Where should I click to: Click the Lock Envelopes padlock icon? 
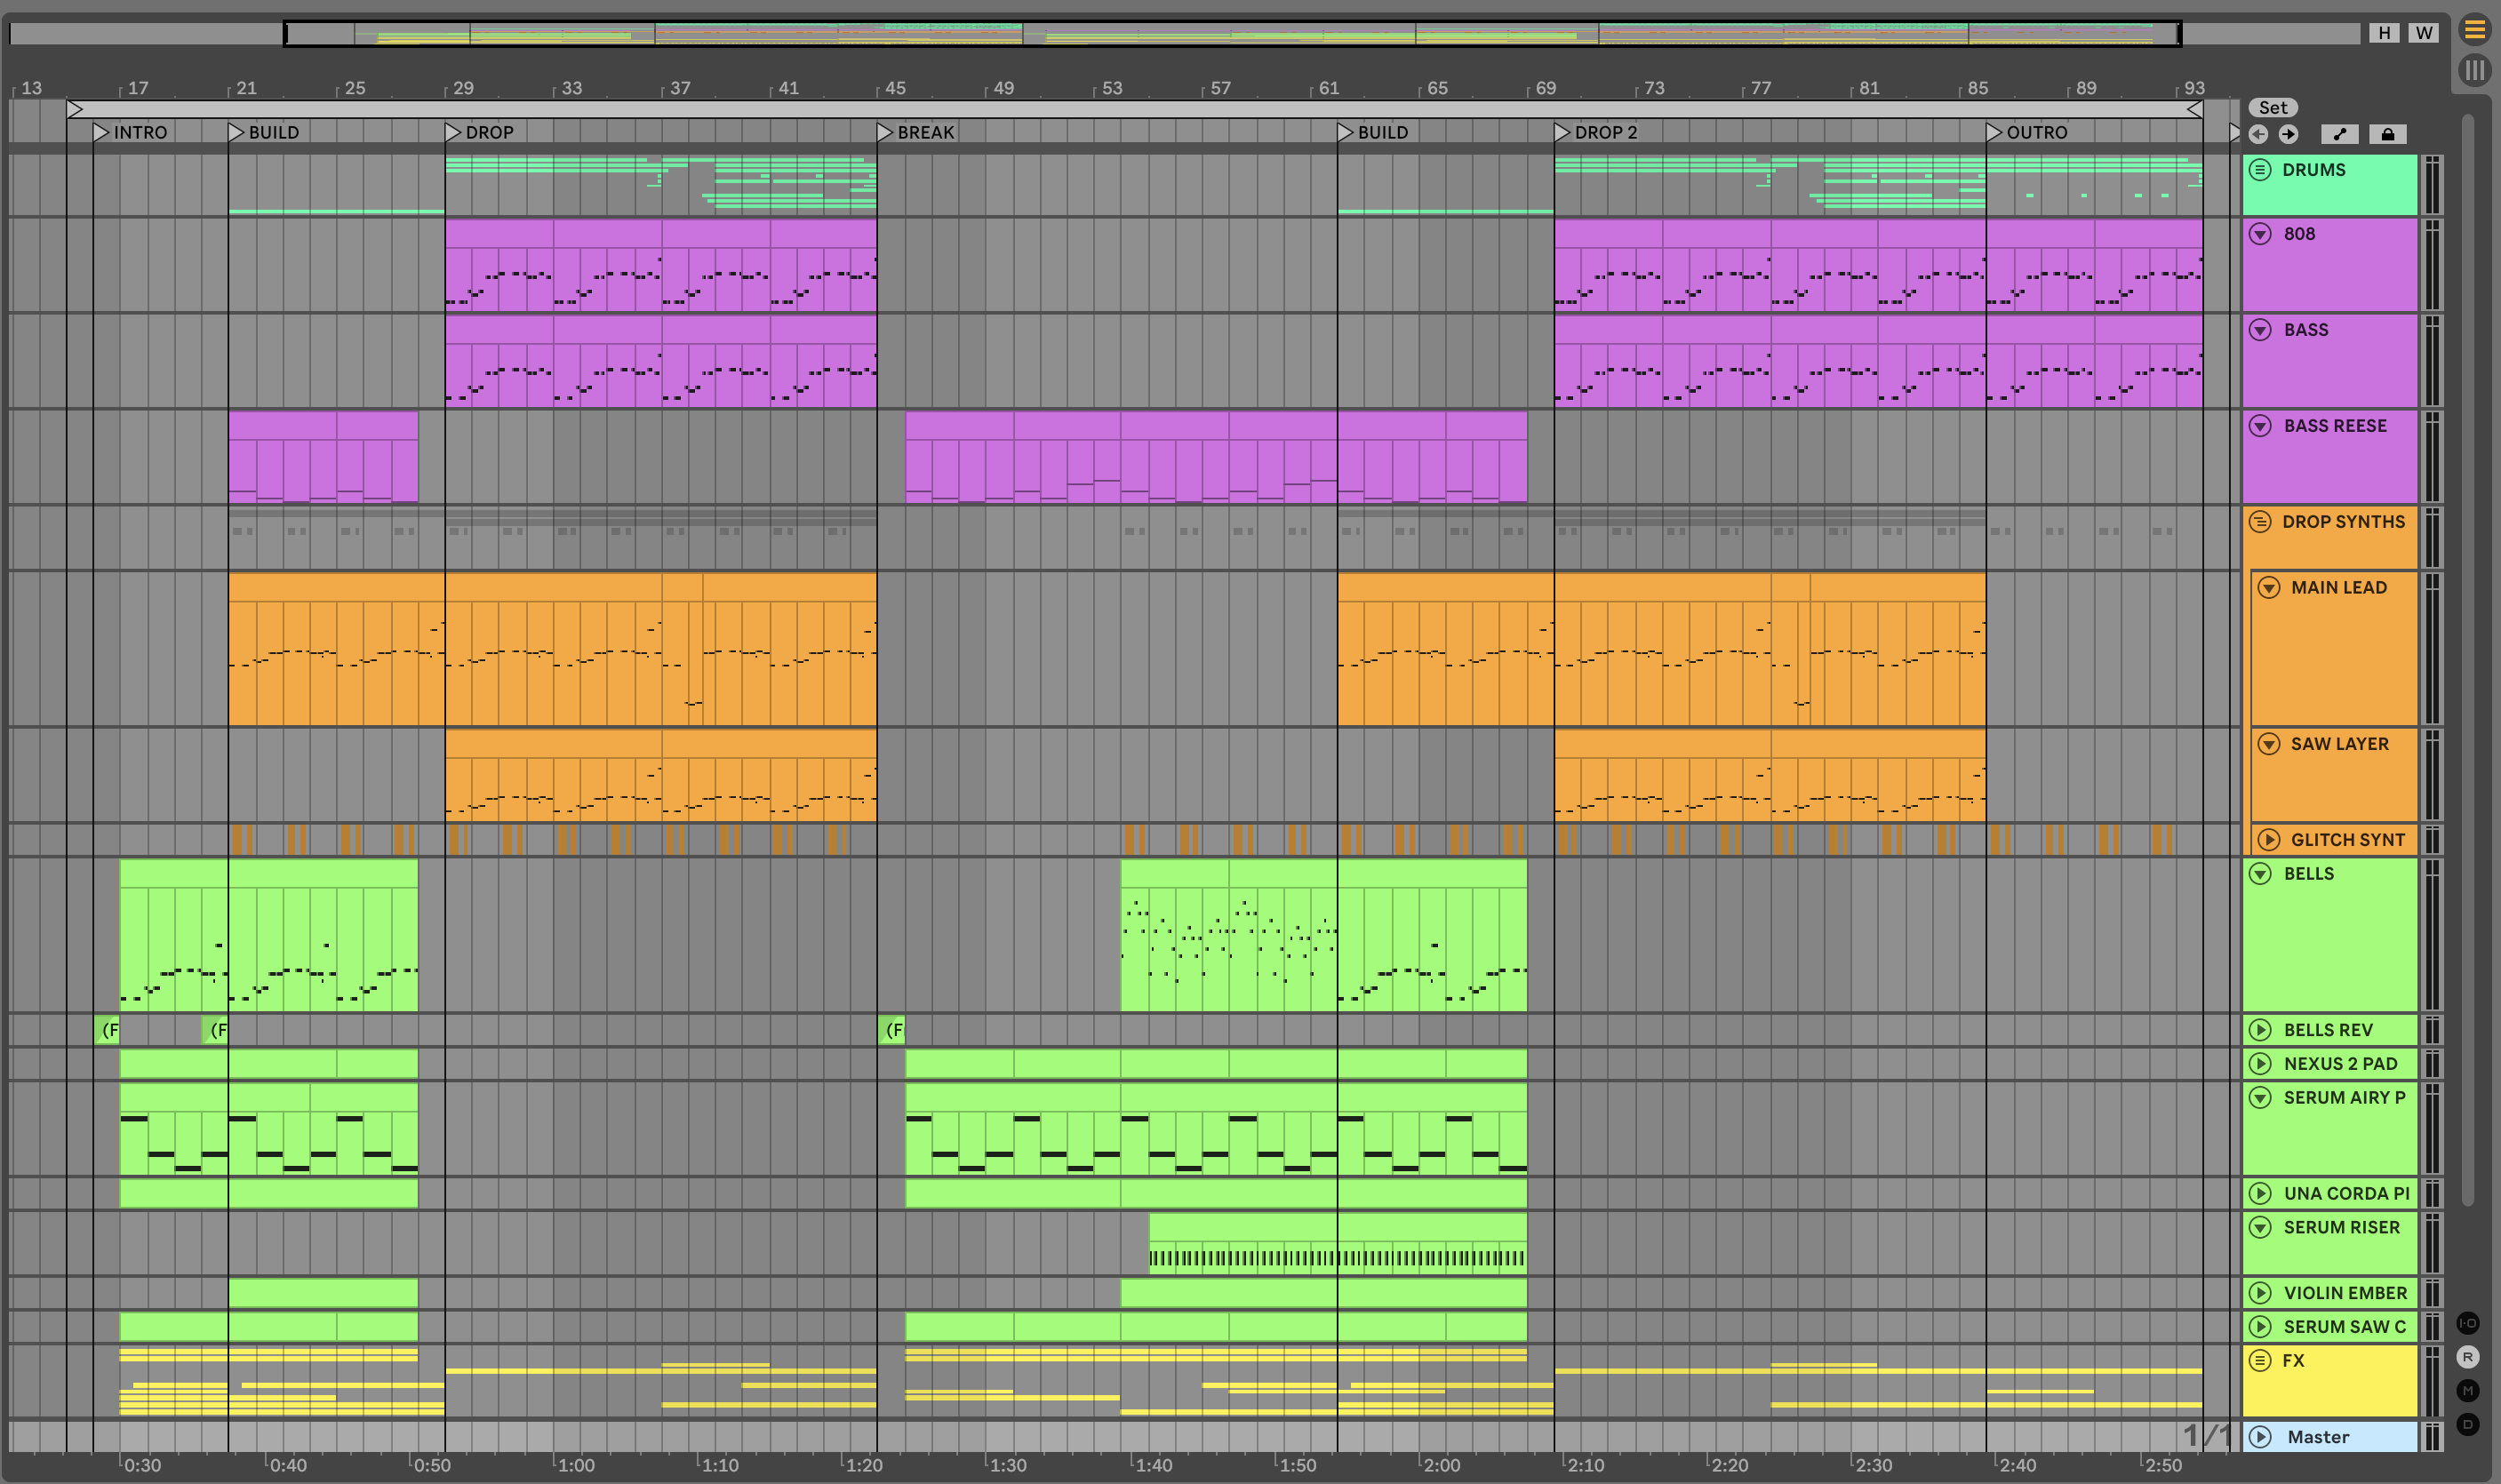click(x=2387, y=134)
